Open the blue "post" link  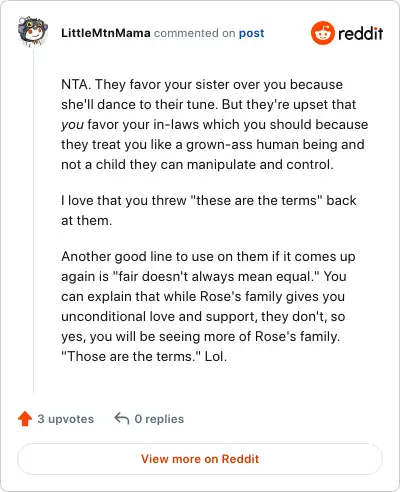251,33
